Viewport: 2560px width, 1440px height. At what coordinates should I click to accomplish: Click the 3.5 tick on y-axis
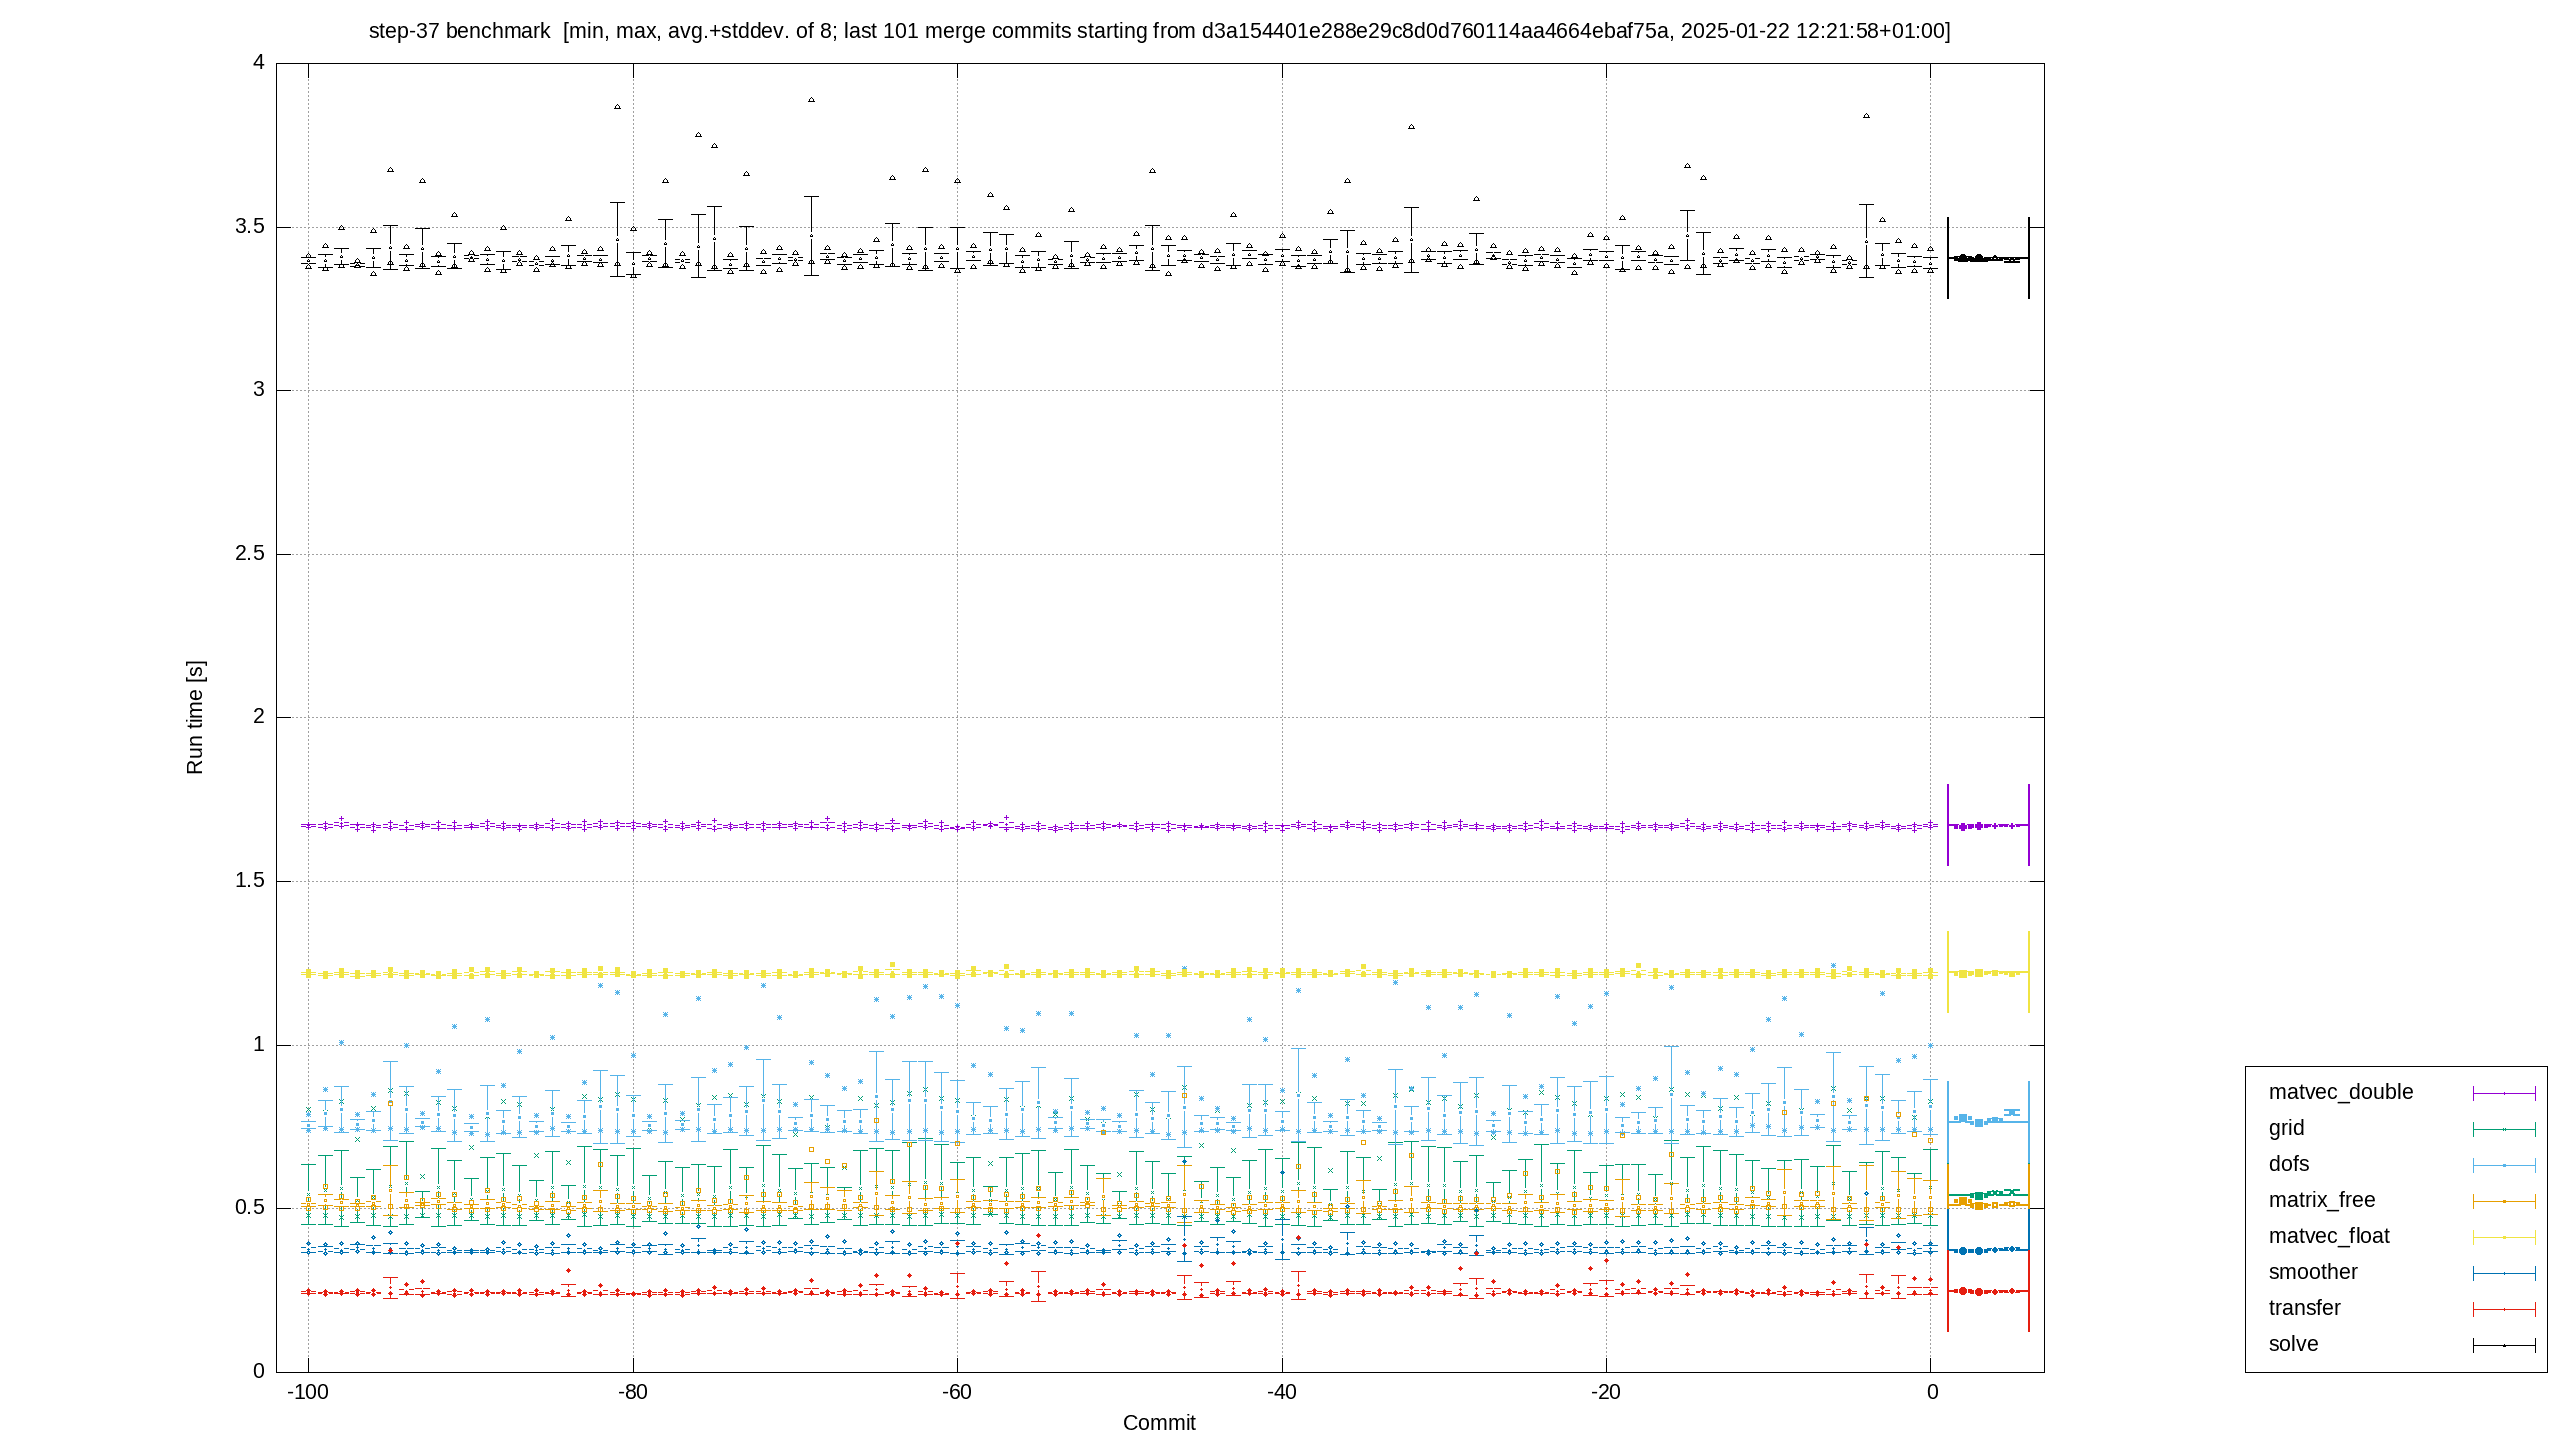tap(250, 226)
